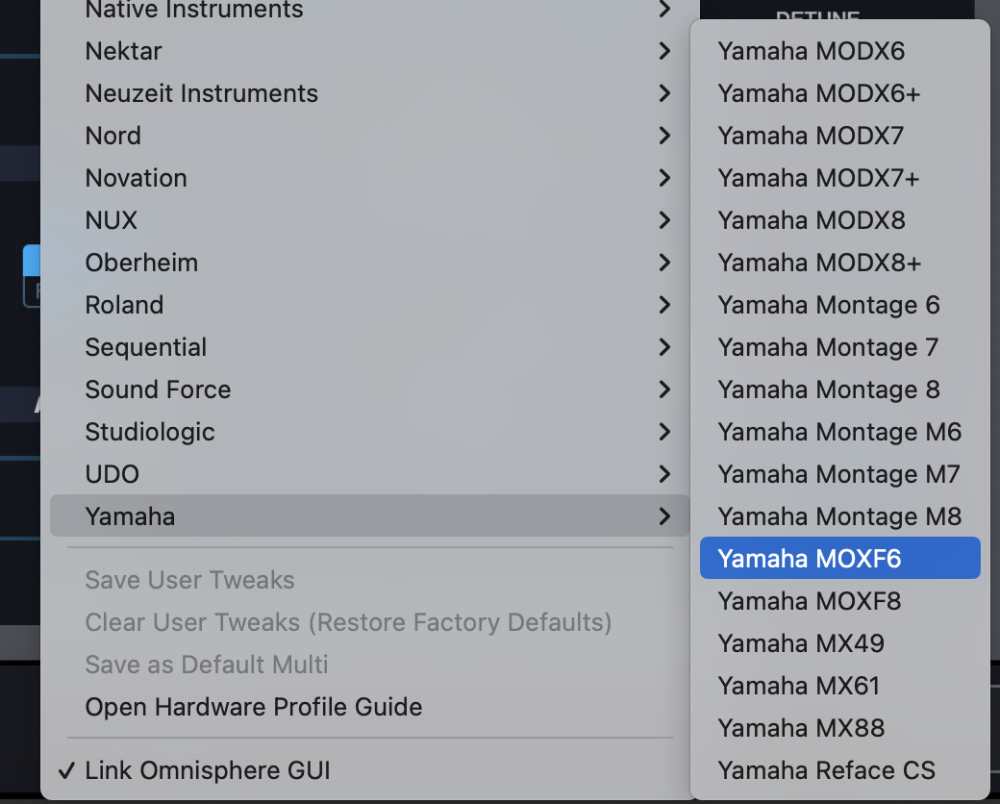
Task: Open Hardware Profile Guide
Action: tap(253, 707)
